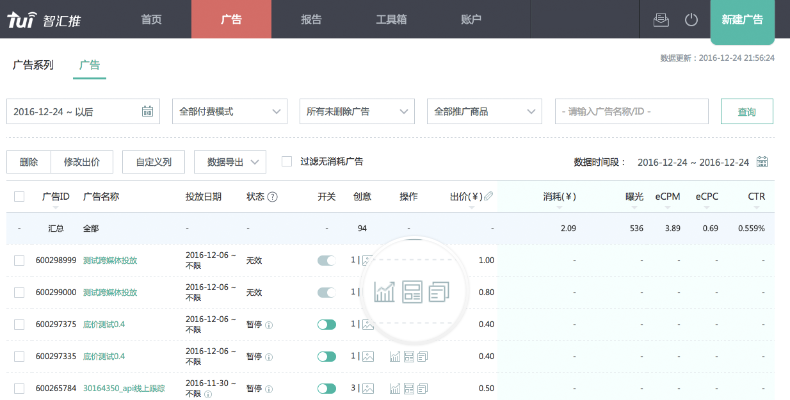Click the summary 消耗 value 2.09
The height and width of the screenshot is (400, 790).
click(x=568, y=228)
